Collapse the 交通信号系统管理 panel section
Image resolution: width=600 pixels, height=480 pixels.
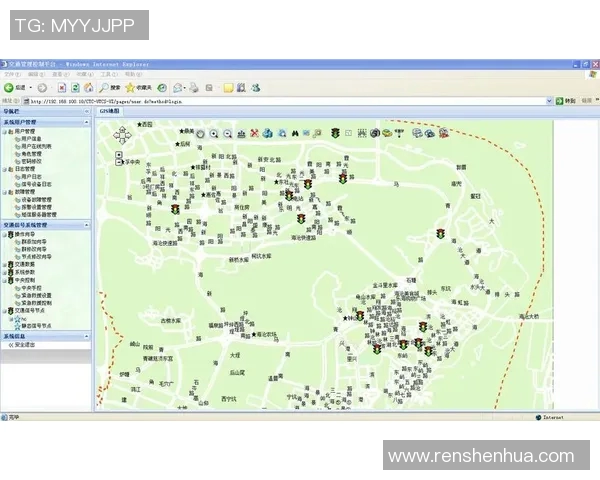click(x=87, y=226)
